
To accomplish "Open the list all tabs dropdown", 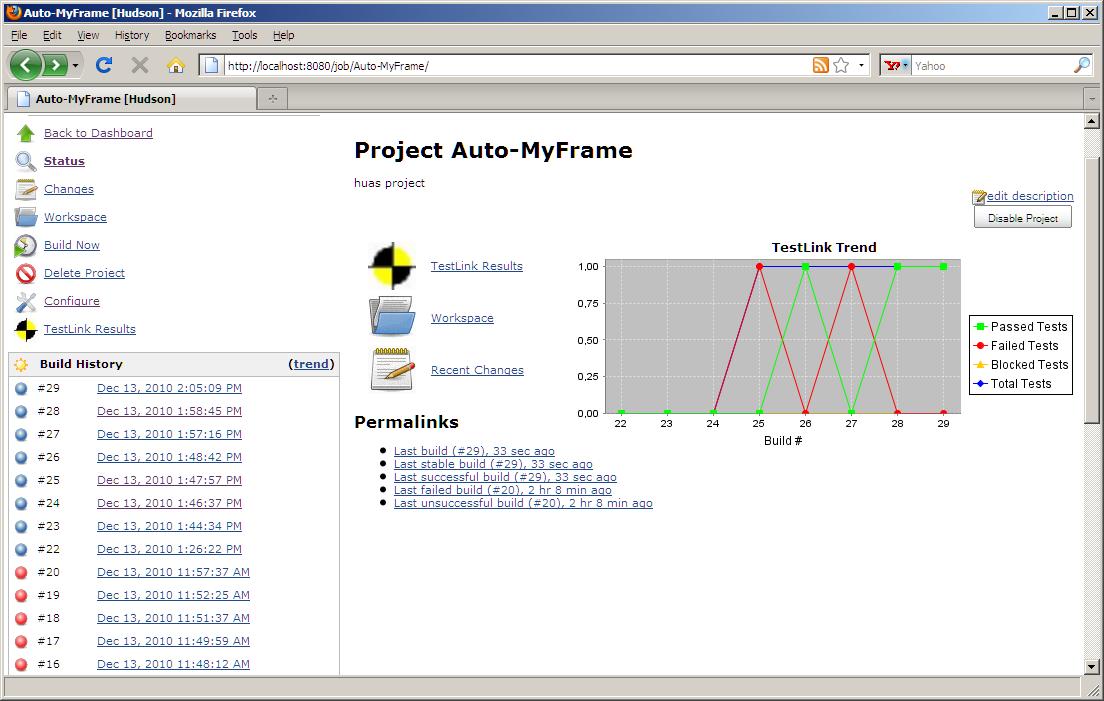I will tap(1091, 99).
